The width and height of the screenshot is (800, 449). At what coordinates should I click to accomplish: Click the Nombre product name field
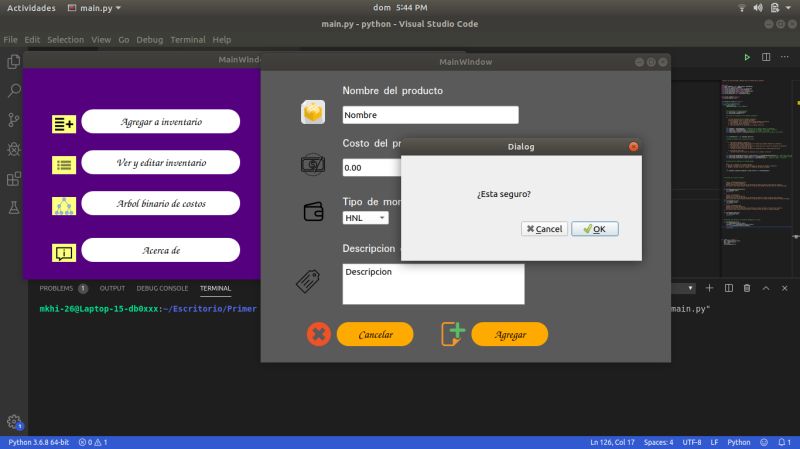[x=430, y=115]
